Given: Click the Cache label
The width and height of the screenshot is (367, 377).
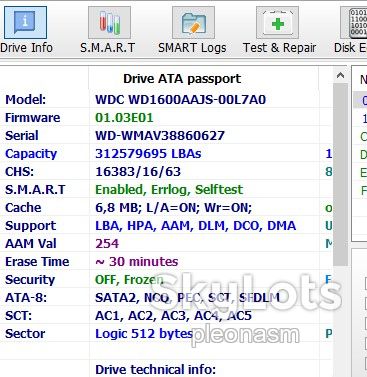Looking at the screenshot, I should click(23, 208).
